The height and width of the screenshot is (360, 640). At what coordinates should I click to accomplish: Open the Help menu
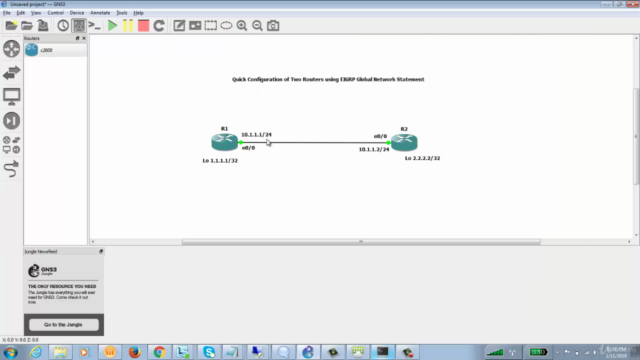pyautogui.click(x=138, y=13)
